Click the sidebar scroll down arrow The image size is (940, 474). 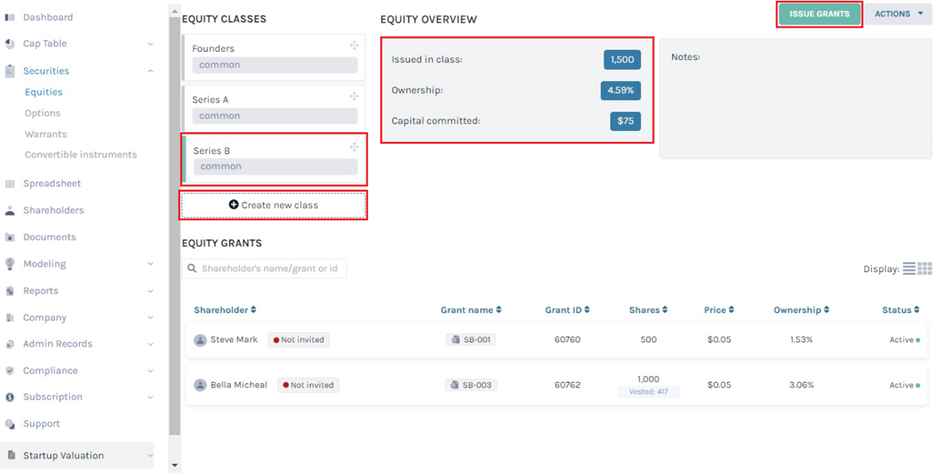174,465
